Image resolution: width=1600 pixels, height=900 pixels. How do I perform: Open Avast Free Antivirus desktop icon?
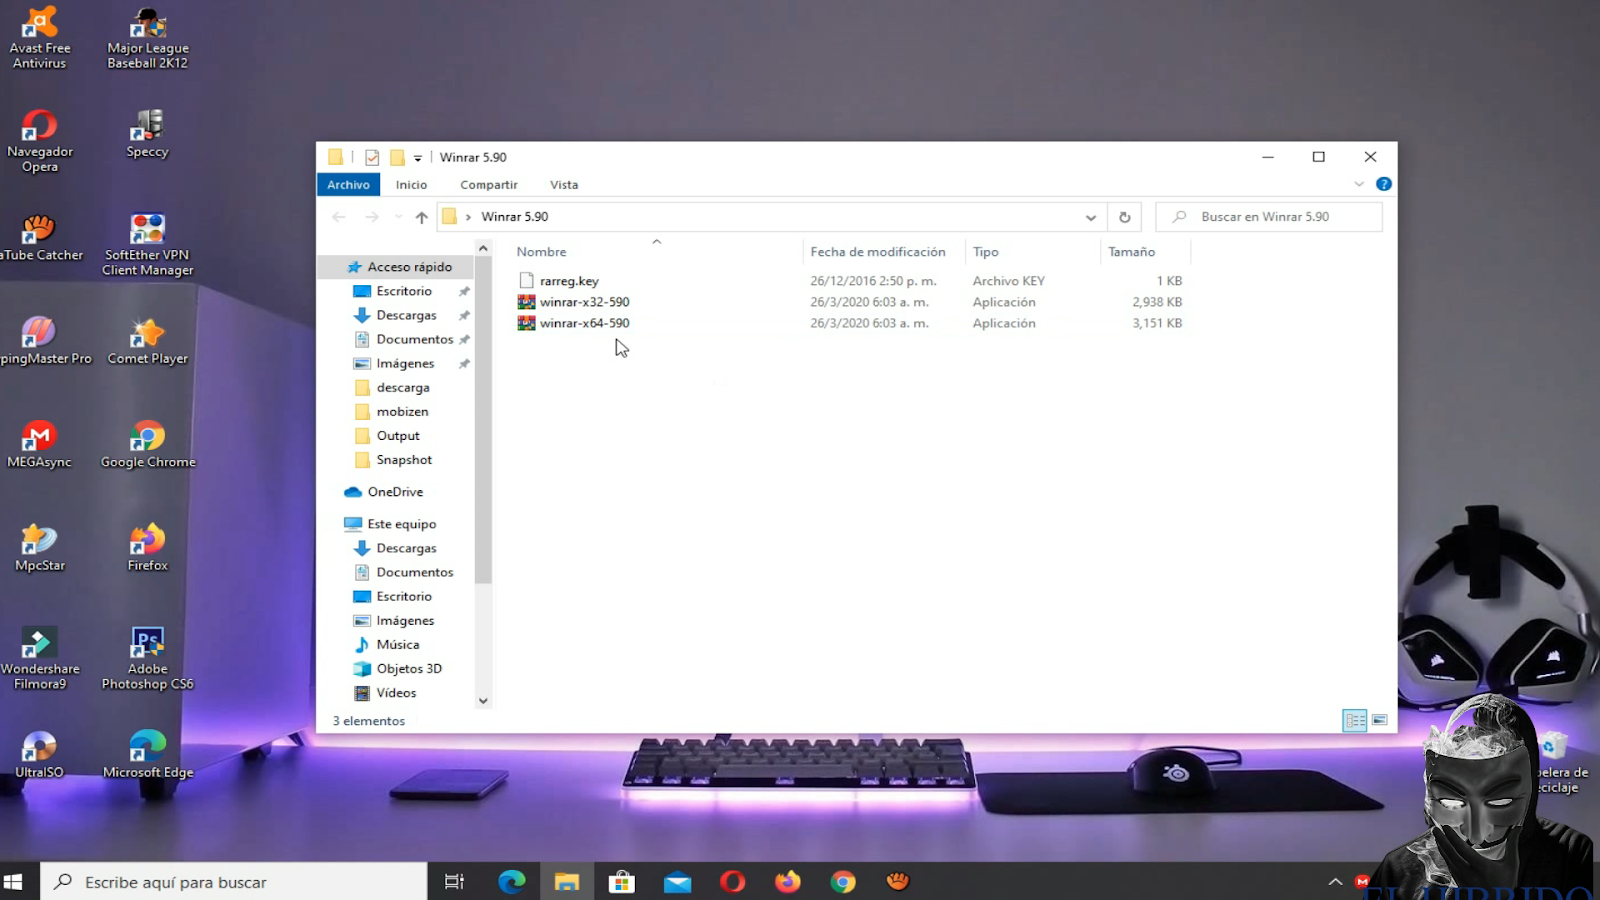coord(40,38)
